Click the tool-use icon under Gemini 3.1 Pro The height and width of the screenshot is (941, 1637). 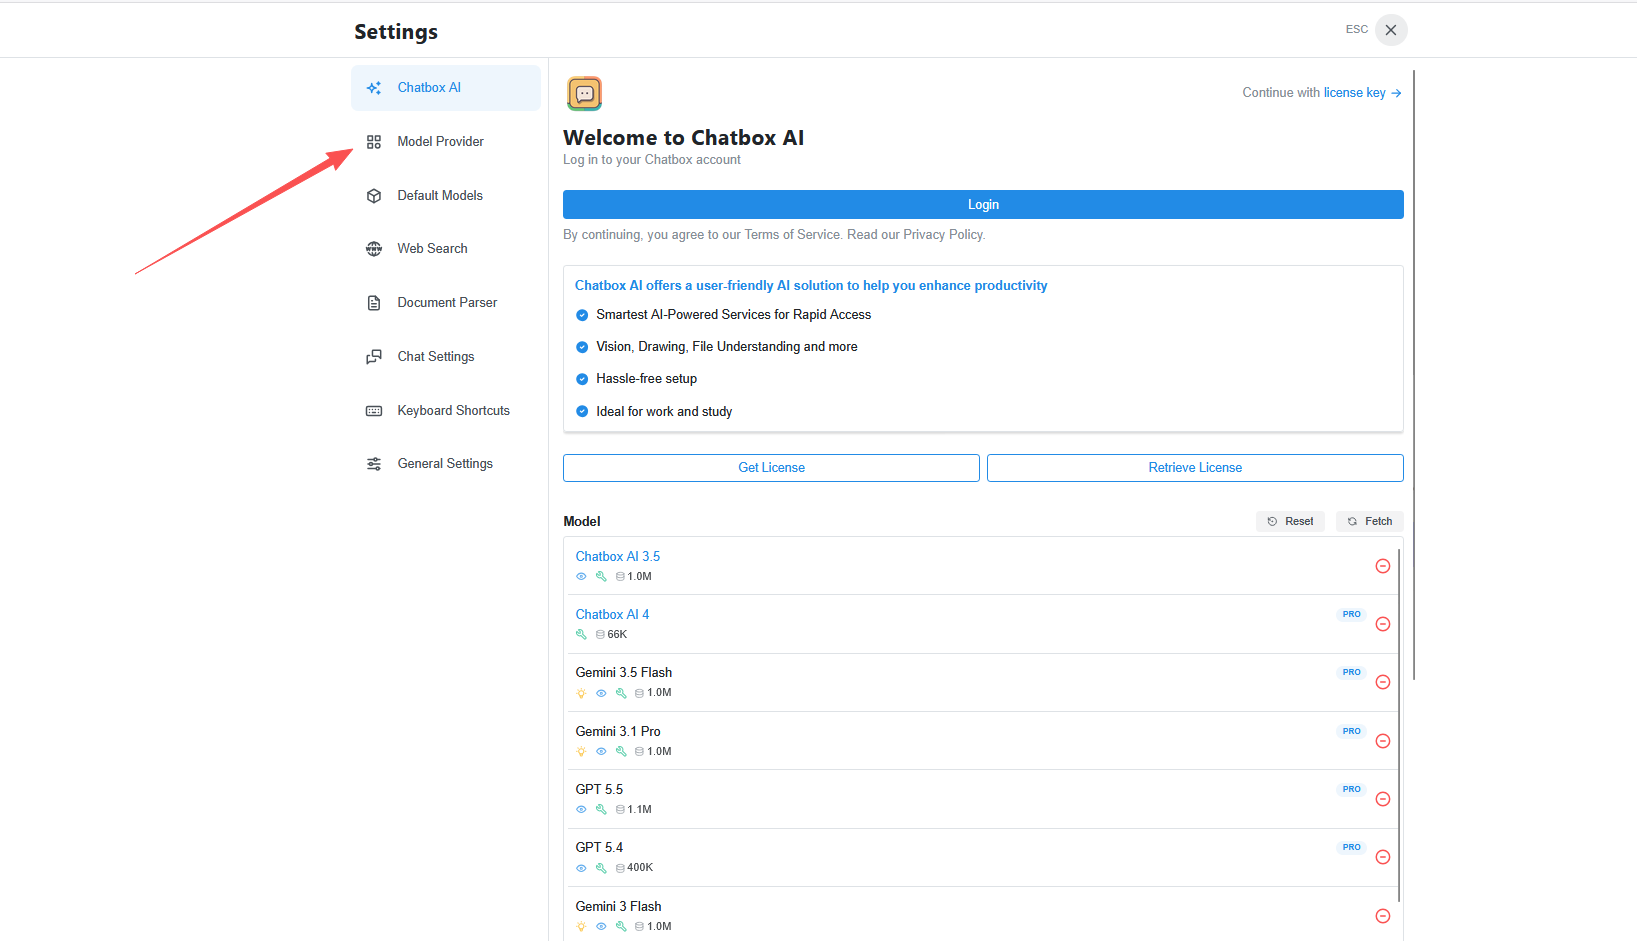[621, 752]
